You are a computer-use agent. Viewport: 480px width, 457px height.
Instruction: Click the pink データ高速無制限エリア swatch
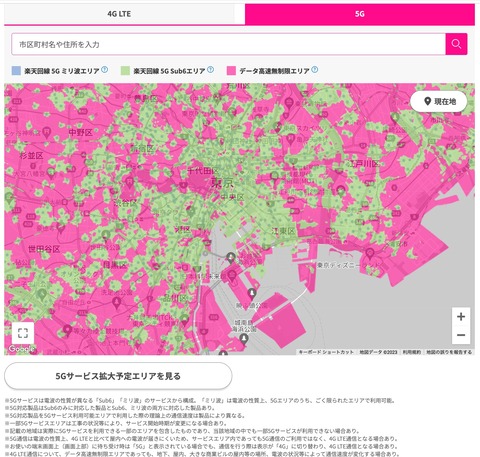(x=231, y=71)
